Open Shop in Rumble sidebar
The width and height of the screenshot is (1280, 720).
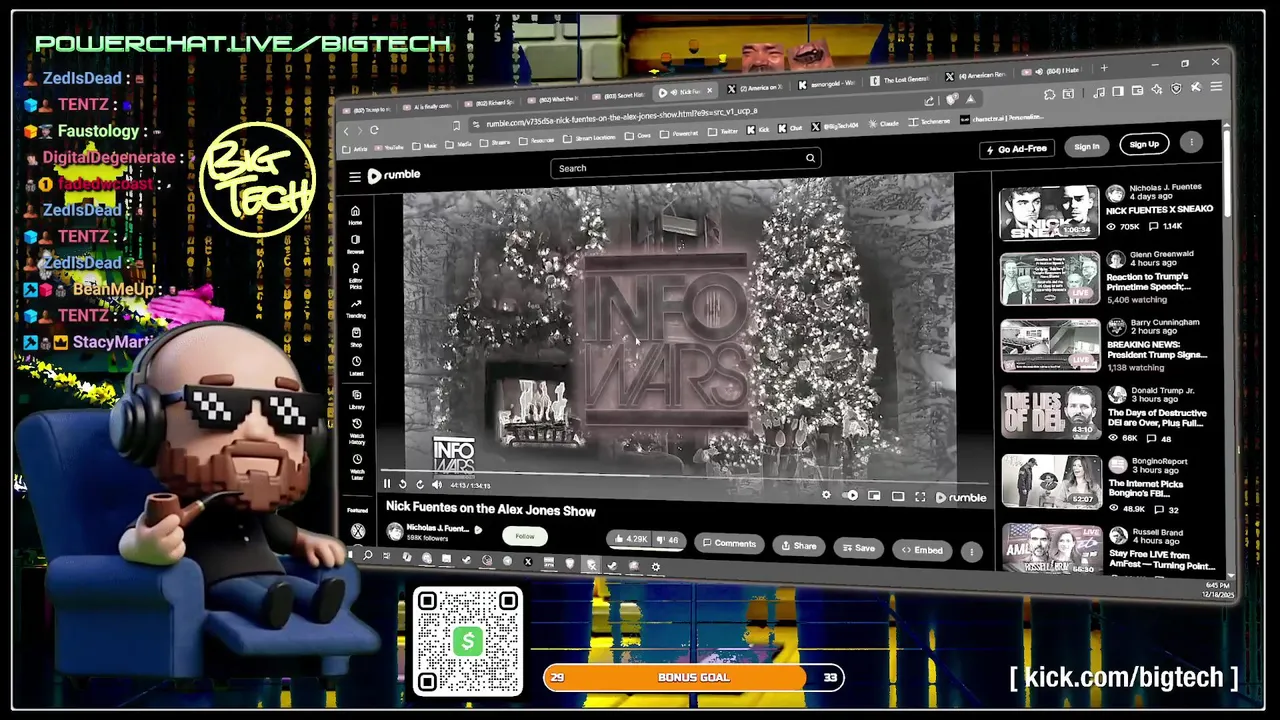pos(356,337)
